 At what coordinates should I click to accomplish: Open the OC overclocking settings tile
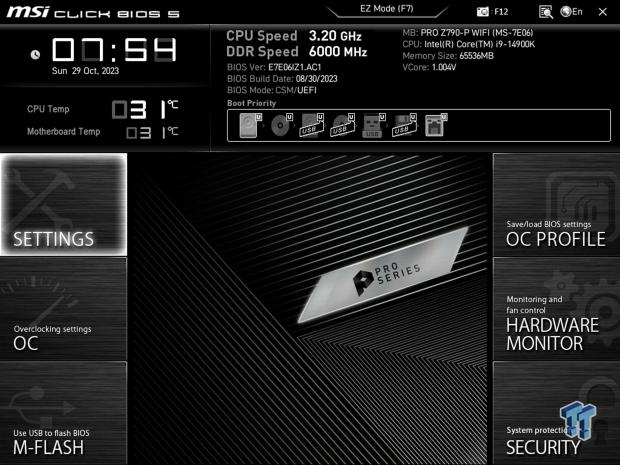[x=64, y=309]
